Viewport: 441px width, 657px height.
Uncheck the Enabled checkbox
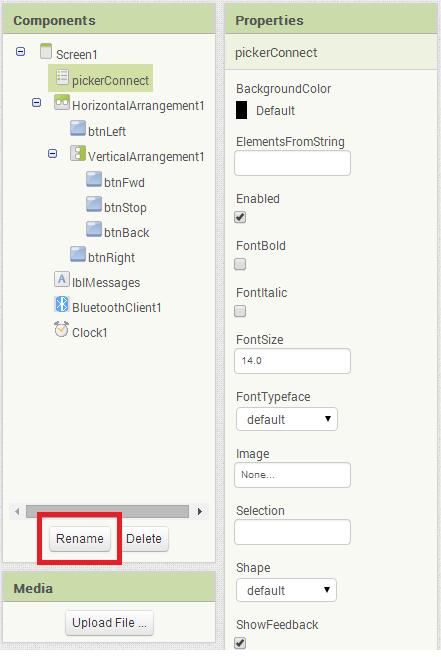(240, 217)
